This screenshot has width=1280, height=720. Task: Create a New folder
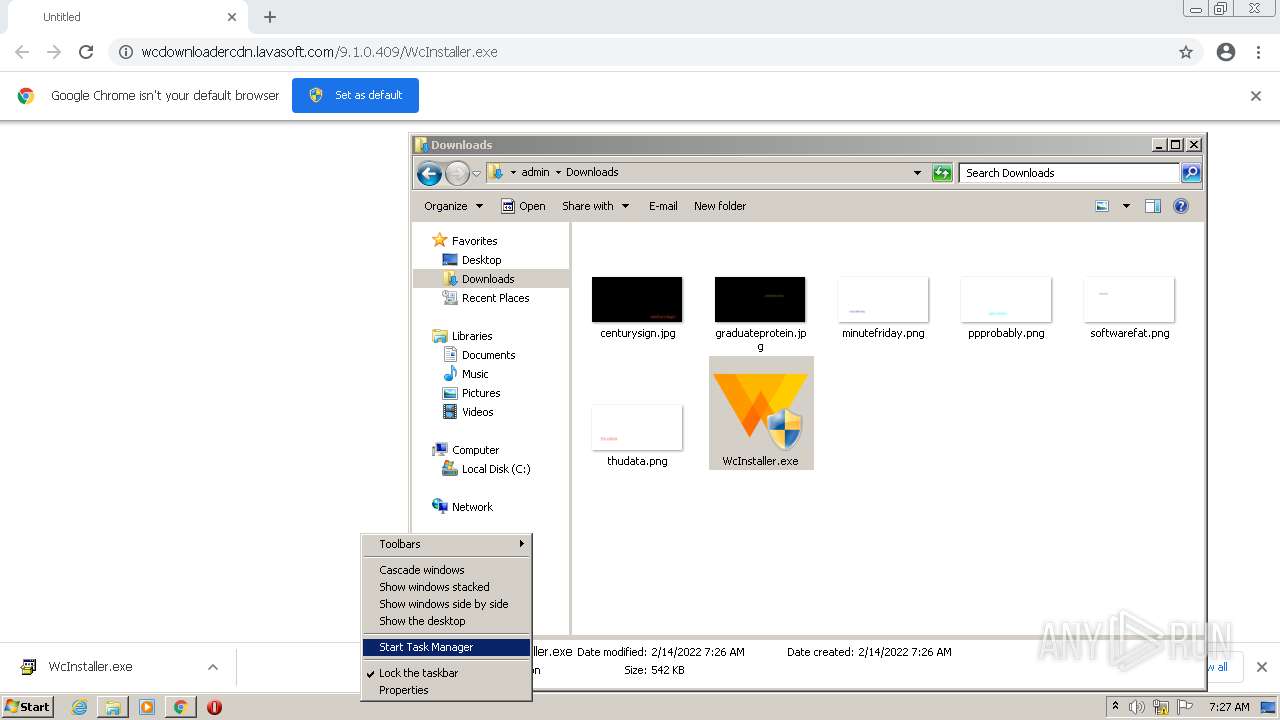pyautogui.click(x=720, y=206)
